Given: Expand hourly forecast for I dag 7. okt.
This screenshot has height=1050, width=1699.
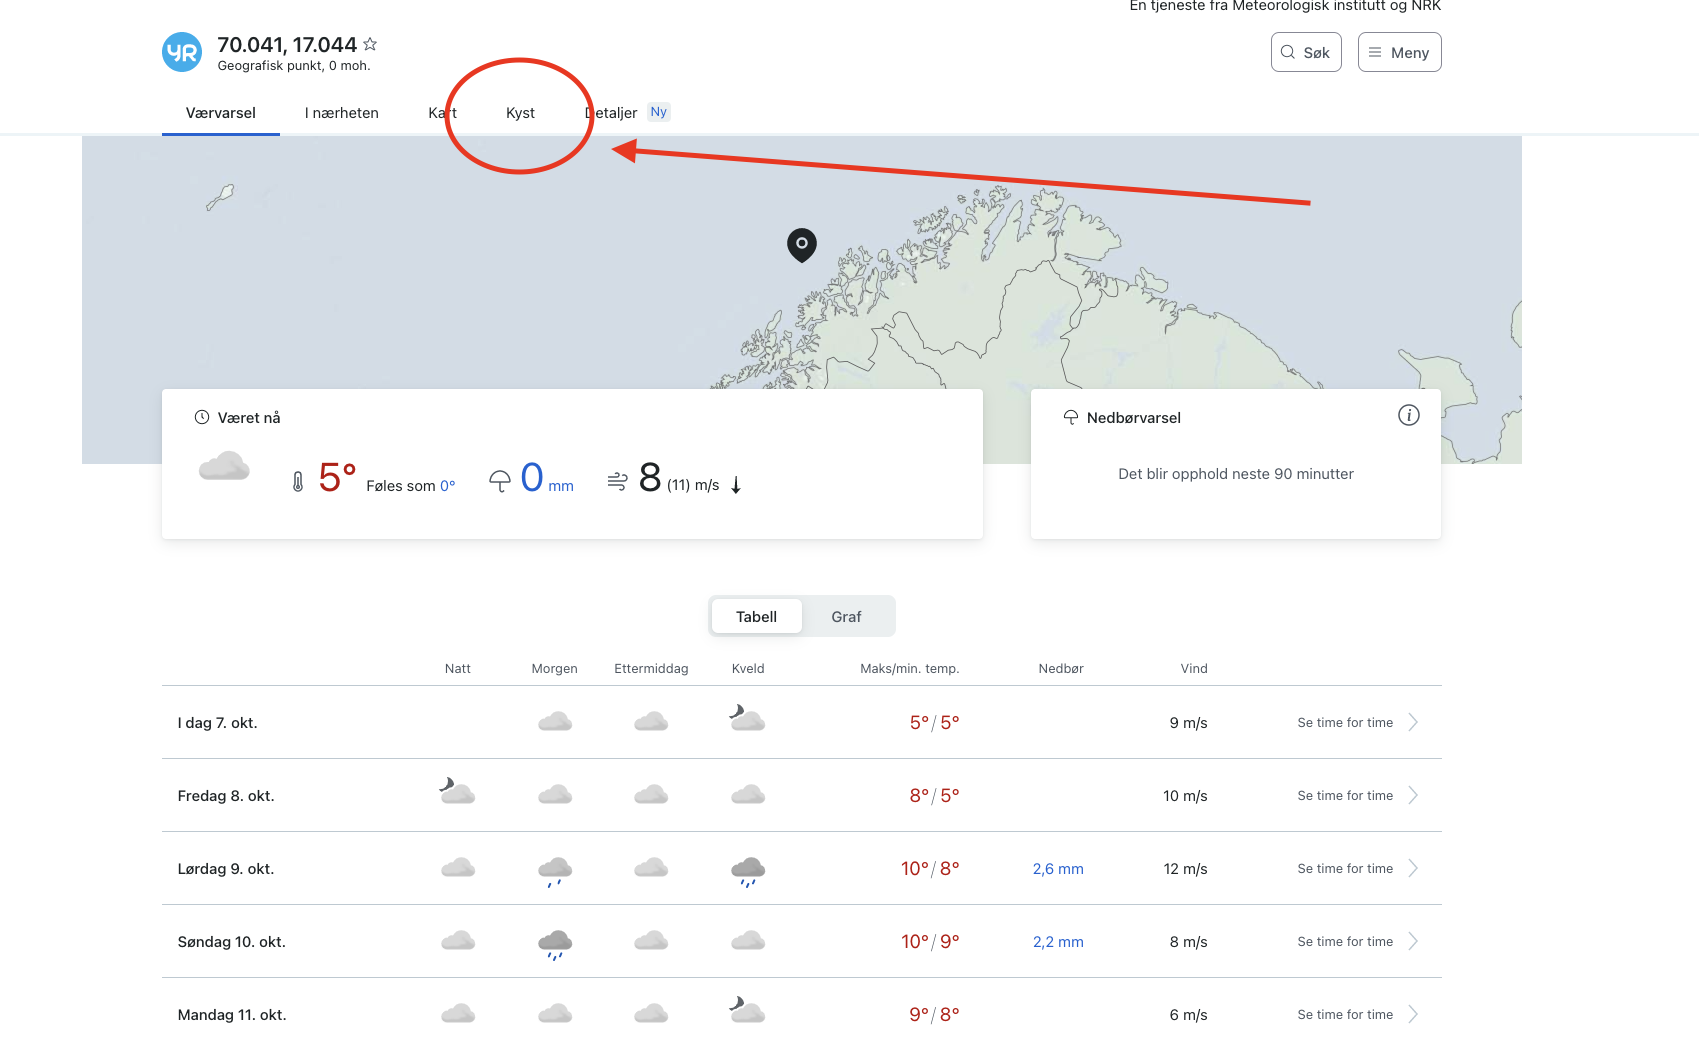Looking at the screenshot, I should [x=1357, y=723].
